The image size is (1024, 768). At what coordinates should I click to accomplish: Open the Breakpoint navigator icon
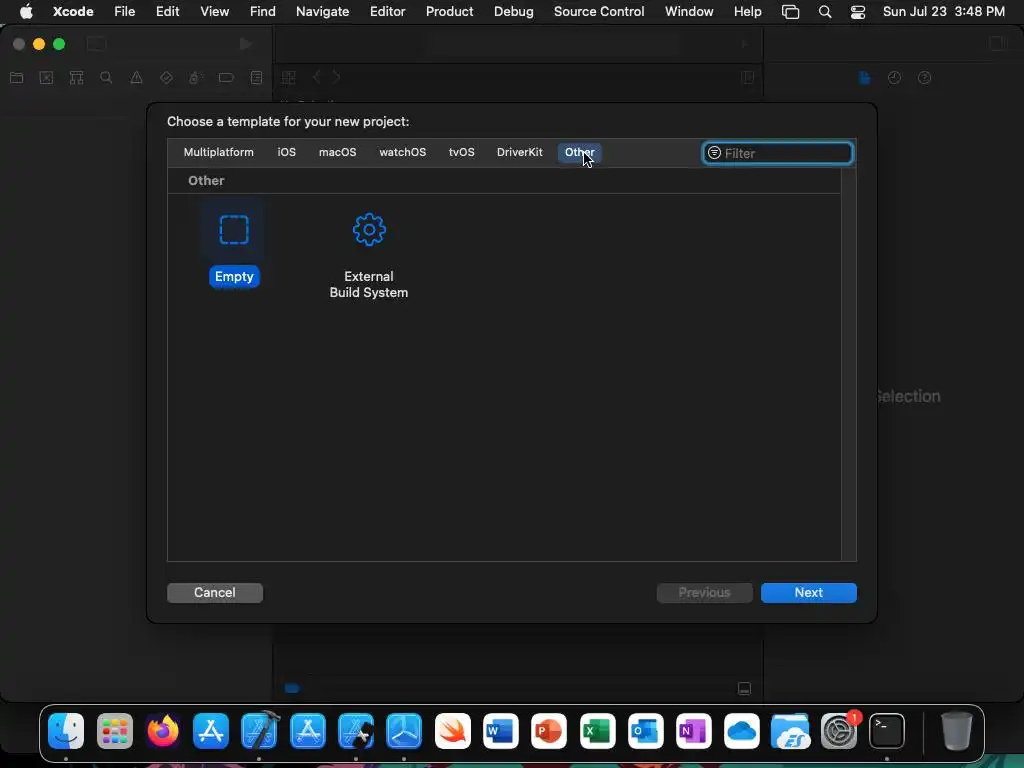pos(226,78)
